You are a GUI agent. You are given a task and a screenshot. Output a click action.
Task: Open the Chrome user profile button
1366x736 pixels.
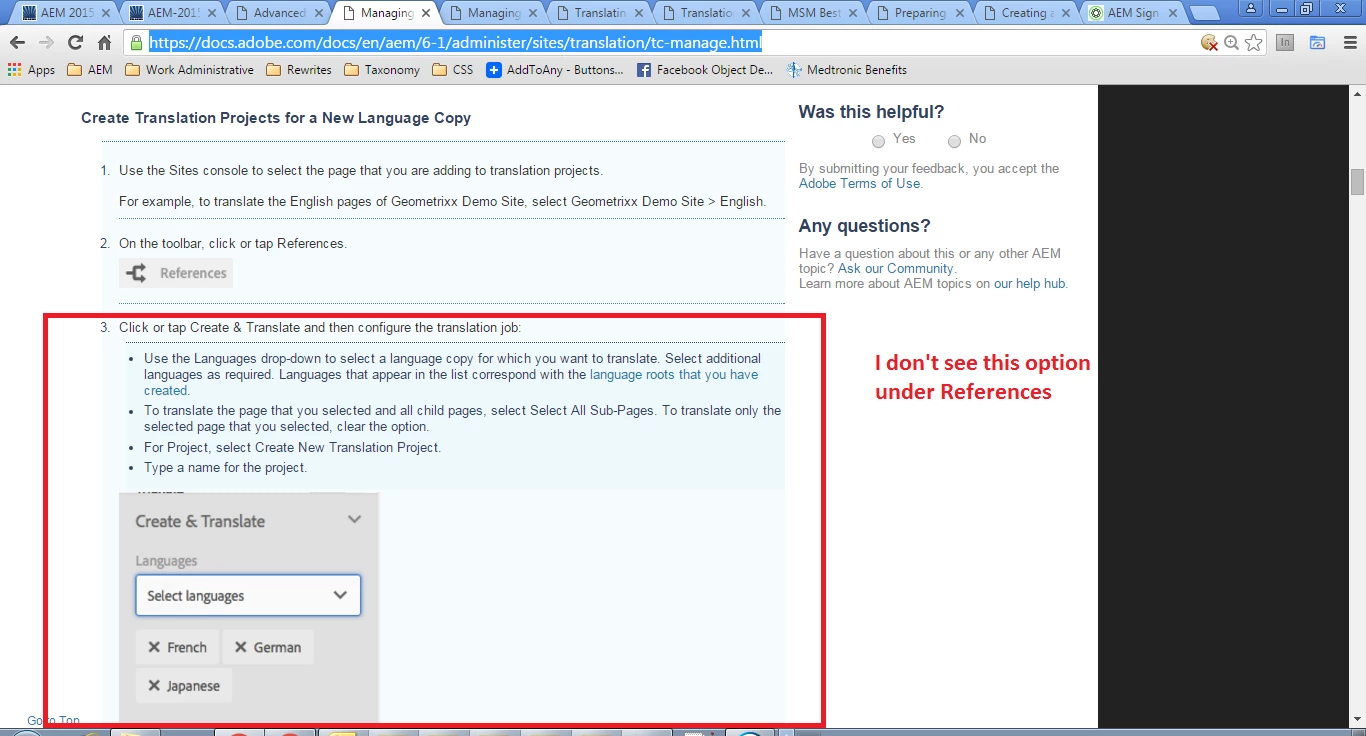(x=1251, y=7)
